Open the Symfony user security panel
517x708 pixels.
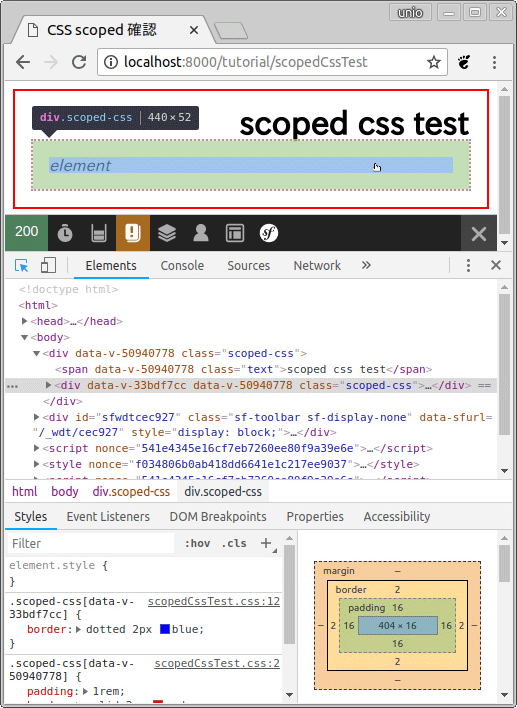point(200,233)
